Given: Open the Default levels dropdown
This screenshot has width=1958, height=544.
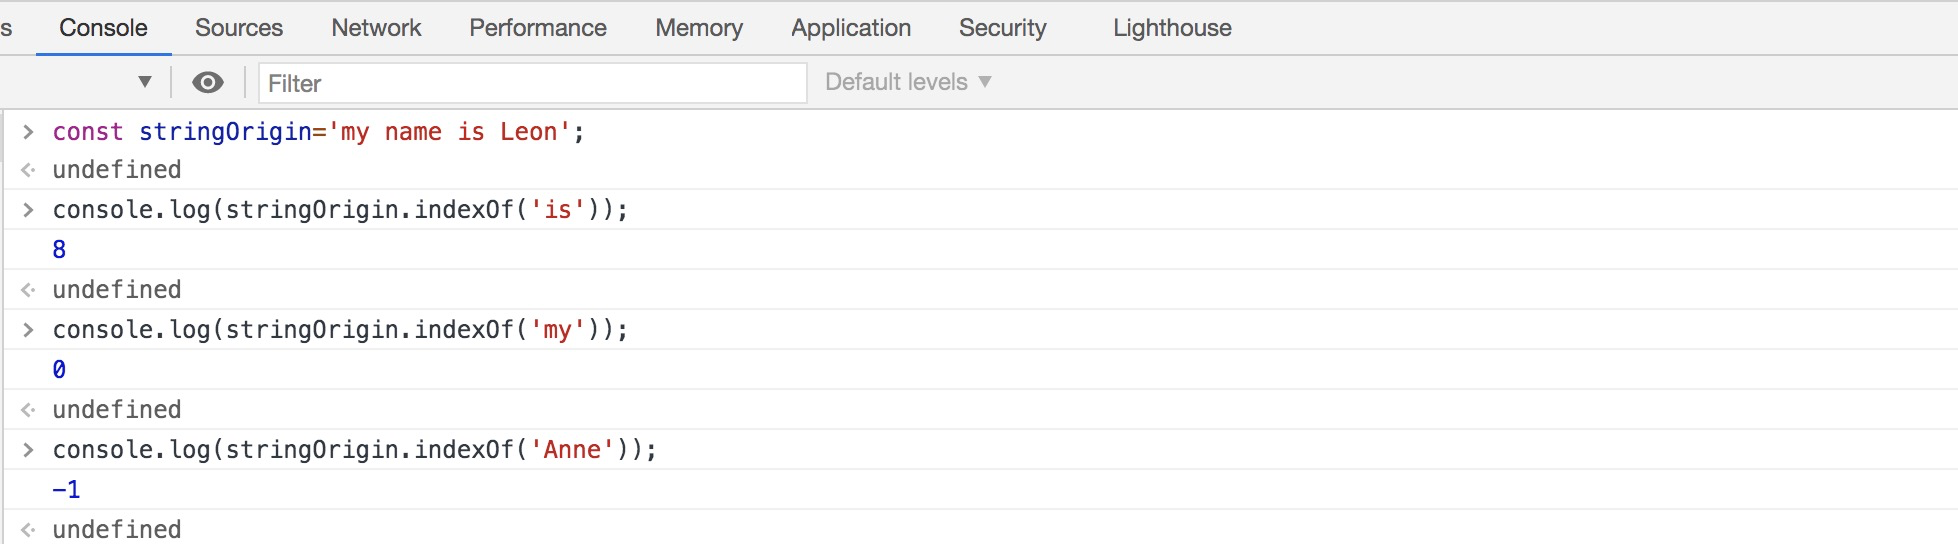Looking at the screenshot, I should coord(908,82).
